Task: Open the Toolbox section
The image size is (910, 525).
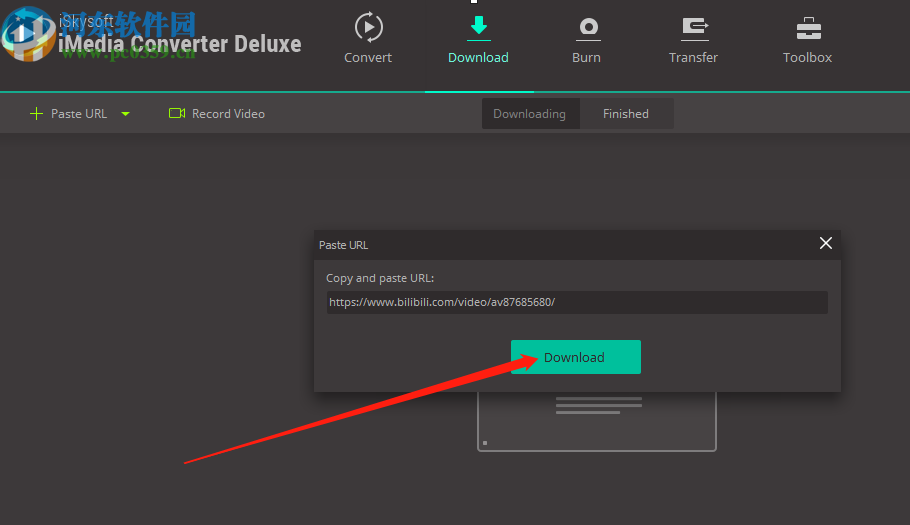Action: (807, 39)
